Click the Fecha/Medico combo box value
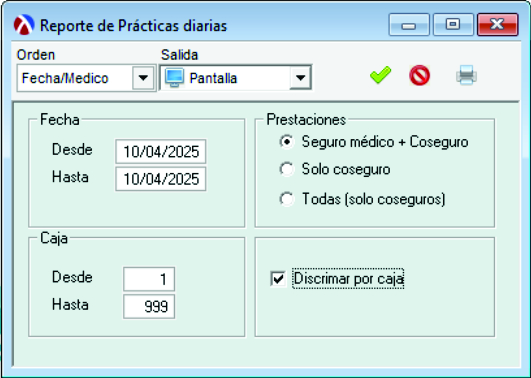This screenshot has height=378, width=531. [65, 78]
